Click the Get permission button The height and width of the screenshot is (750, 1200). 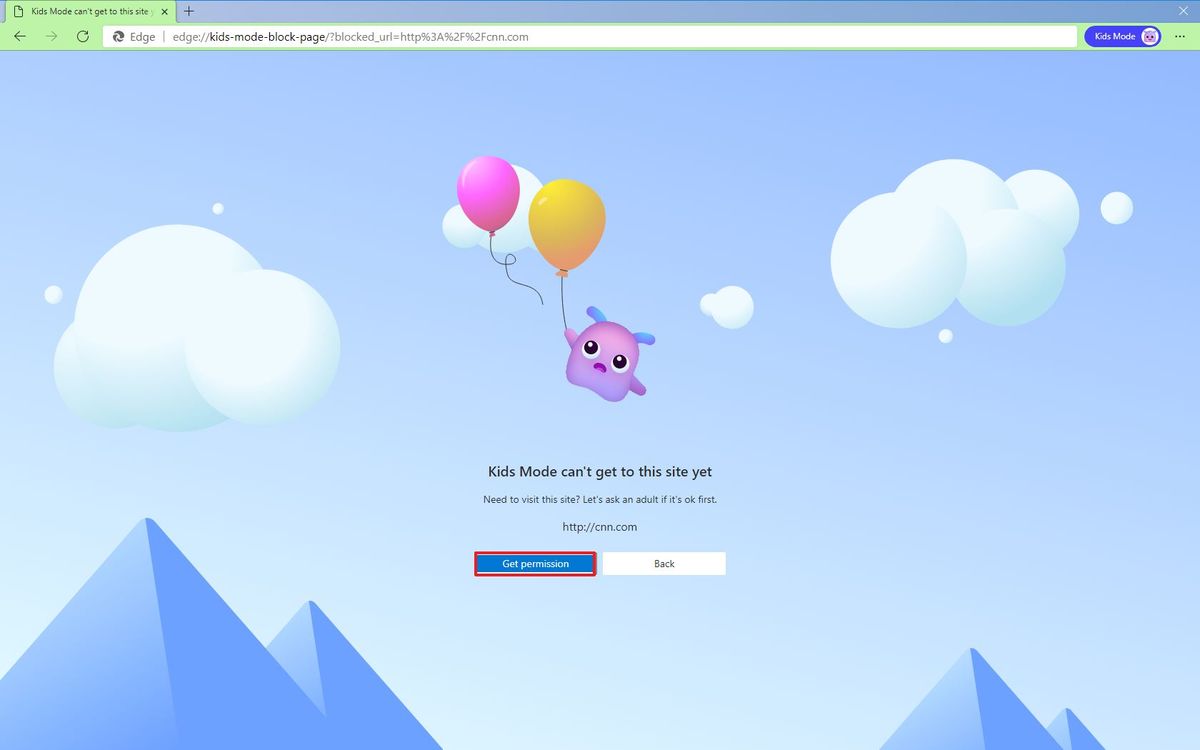tap(535, 563)
